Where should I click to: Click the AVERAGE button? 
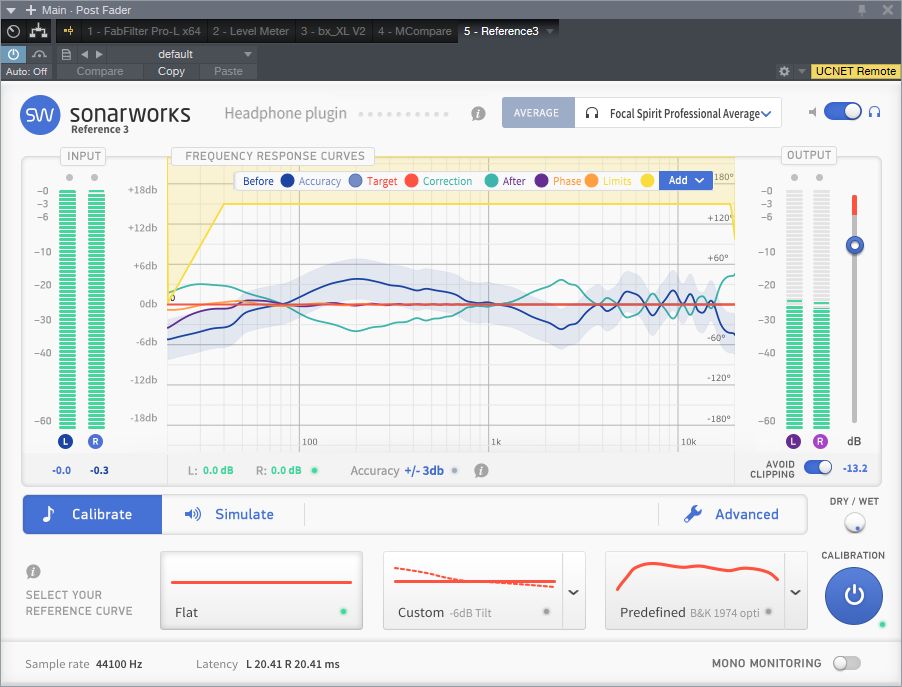pyautogui.click(x=536, y=113)
